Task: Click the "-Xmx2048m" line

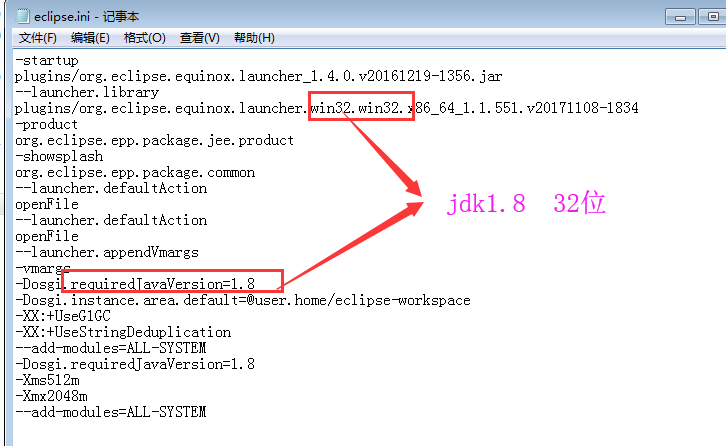Action: coord(51,396)
